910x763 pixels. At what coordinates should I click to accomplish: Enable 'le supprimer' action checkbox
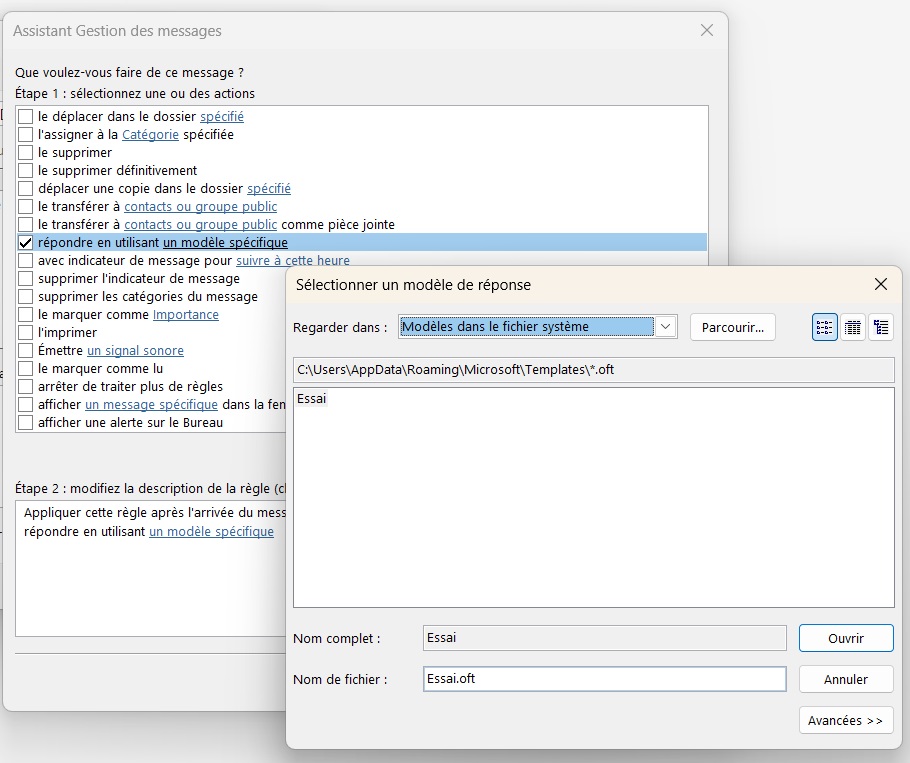(x=25, y=152)
